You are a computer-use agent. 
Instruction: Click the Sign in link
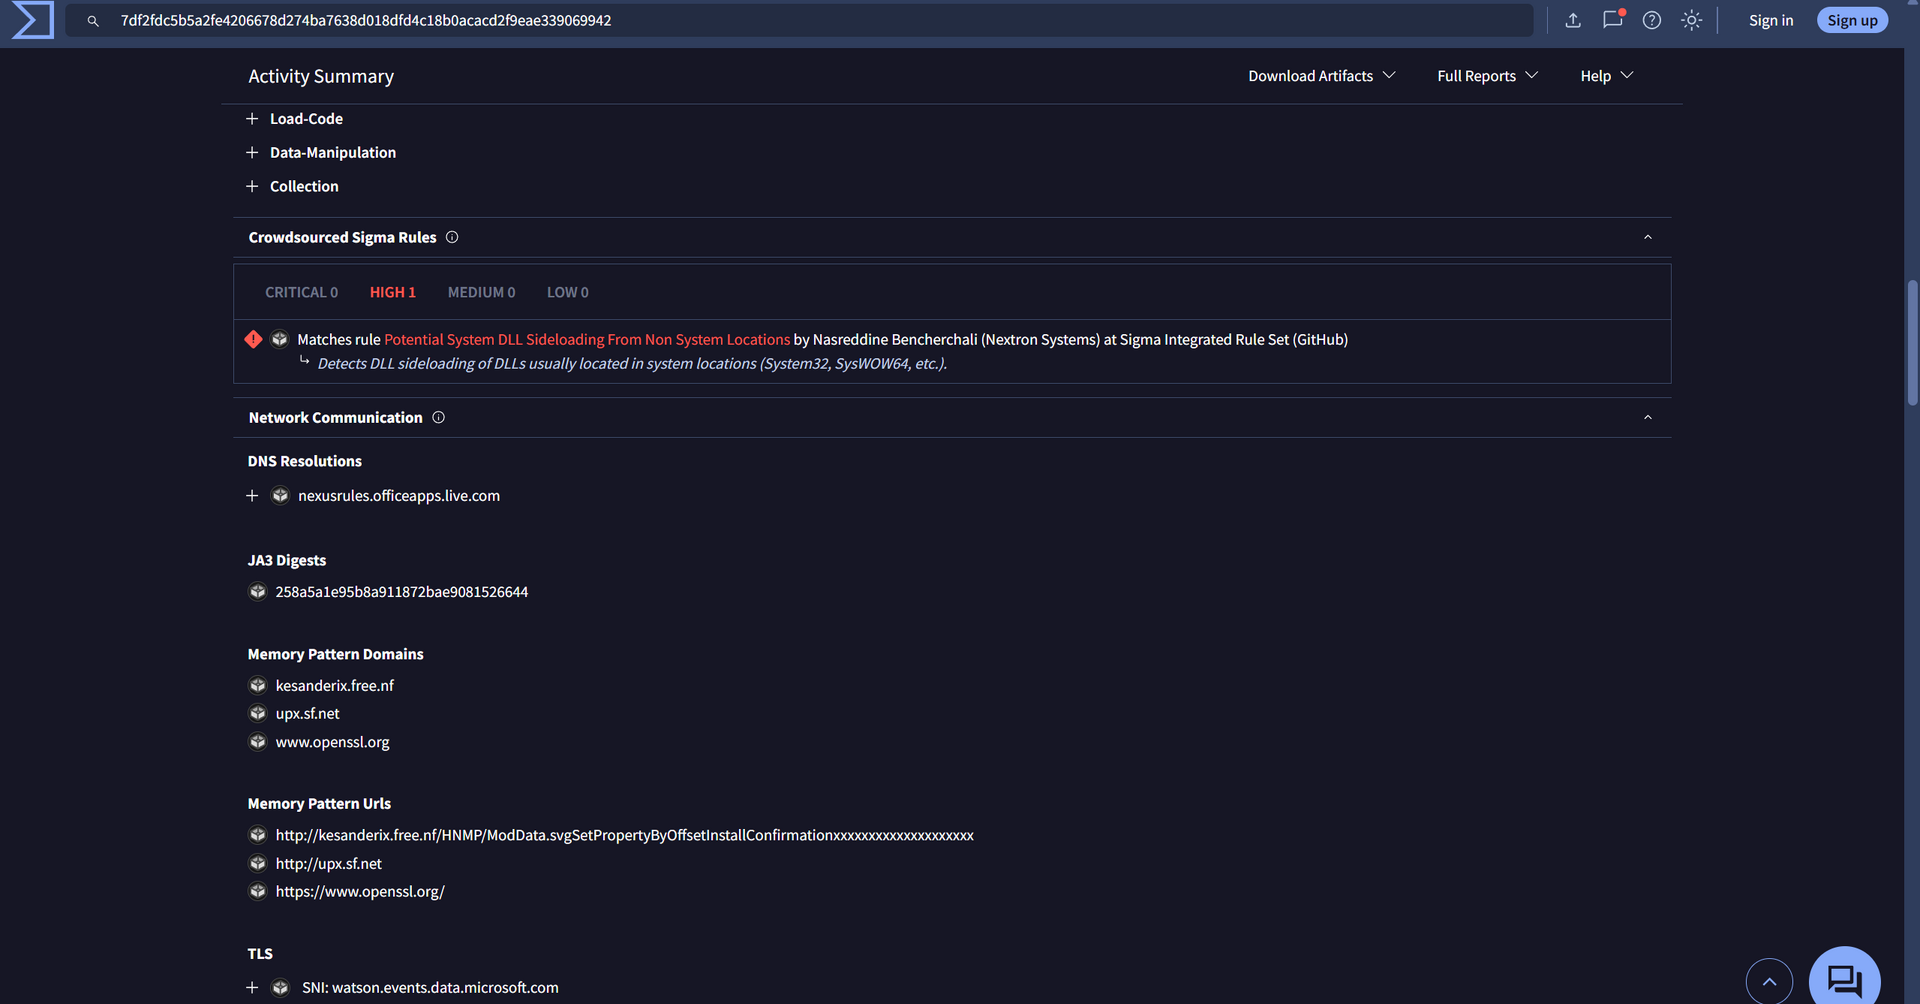1771,20
